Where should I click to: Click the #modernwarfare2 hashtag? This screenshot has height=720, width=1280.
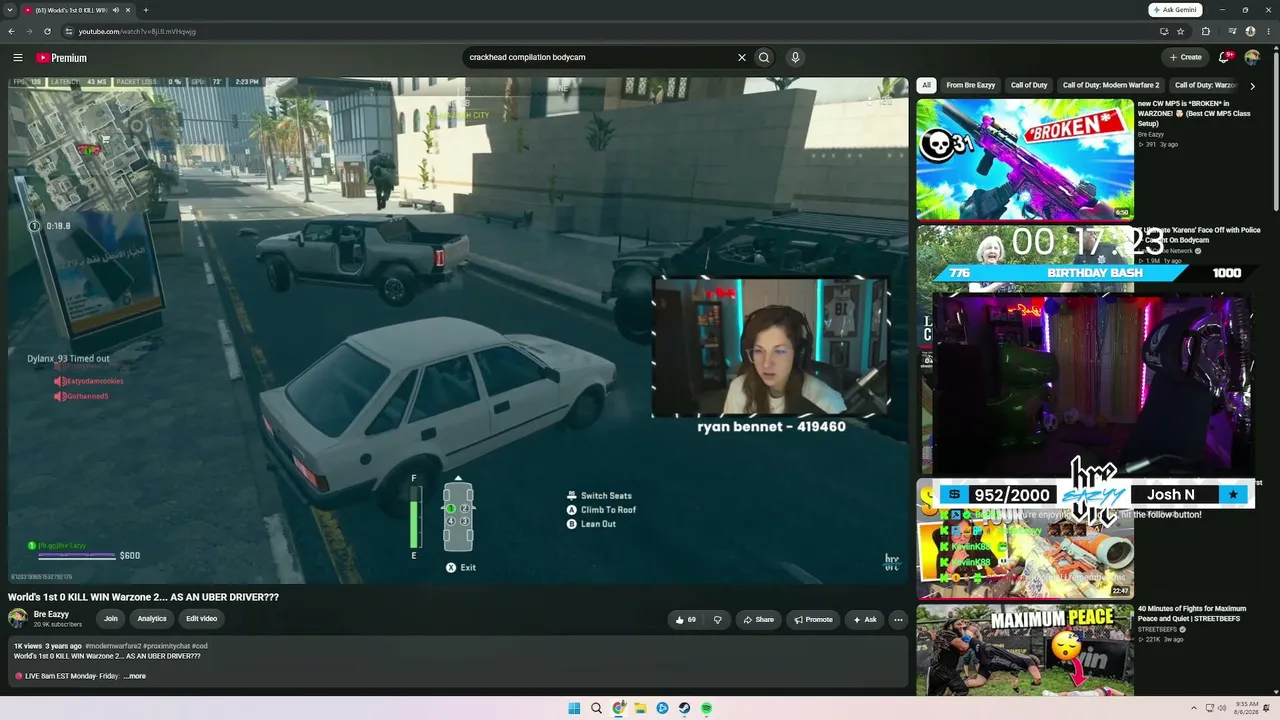[x=113, y=647]
